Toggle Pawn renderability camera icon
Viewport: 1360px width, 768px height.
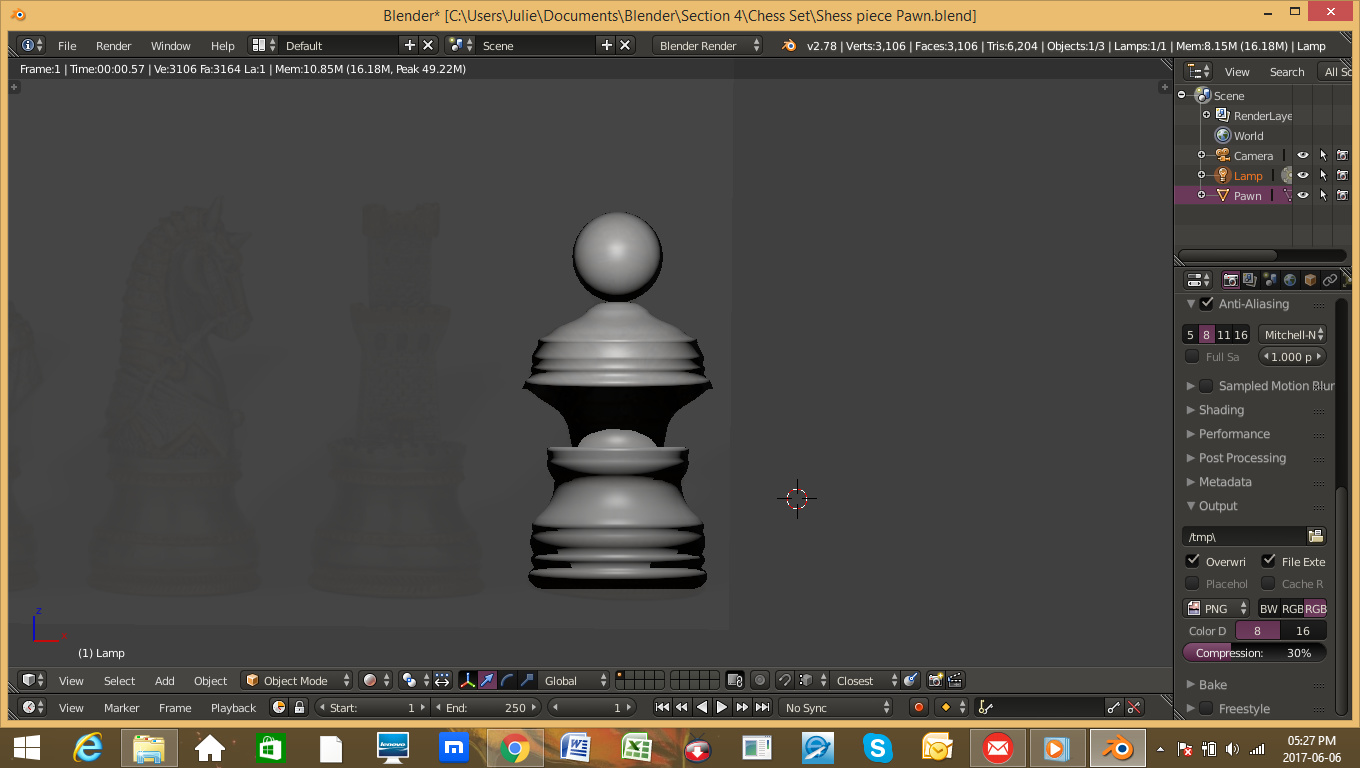(1342, 195)
